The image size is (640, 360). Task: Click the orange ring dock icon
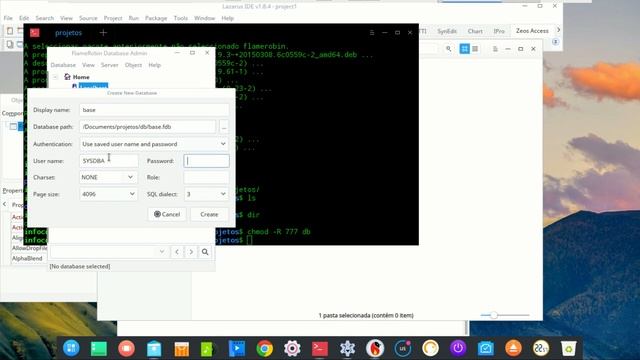pos(431,349)
